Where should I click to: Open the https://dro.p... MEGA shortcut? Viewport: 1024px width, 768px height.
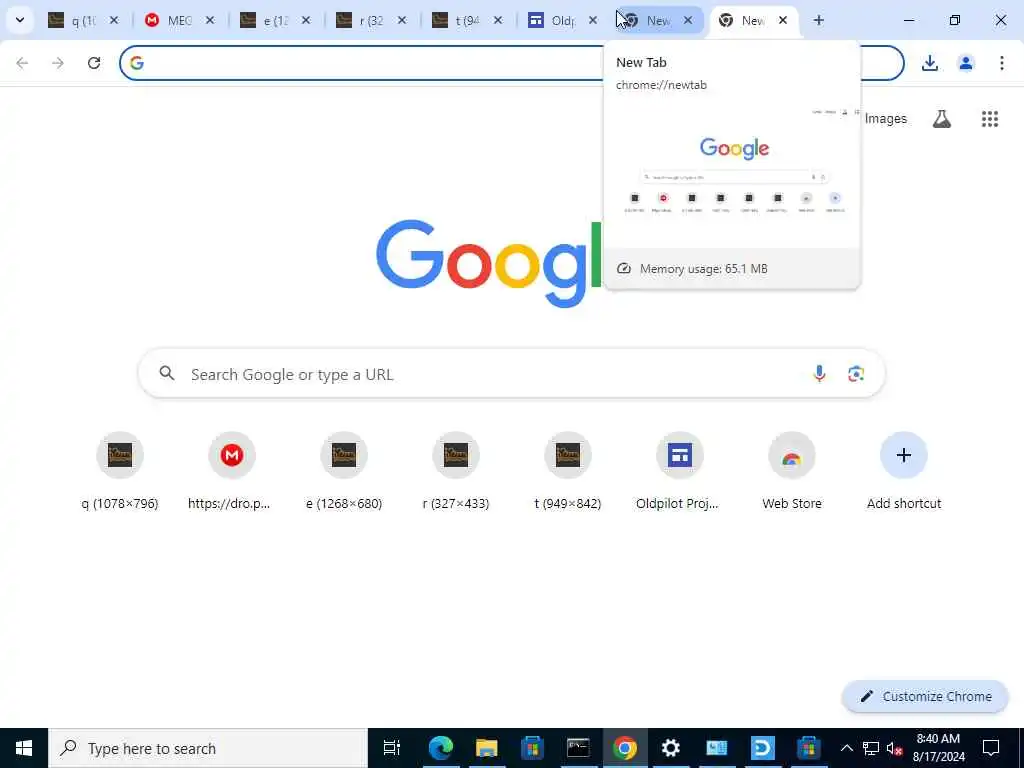coord(231,470)
